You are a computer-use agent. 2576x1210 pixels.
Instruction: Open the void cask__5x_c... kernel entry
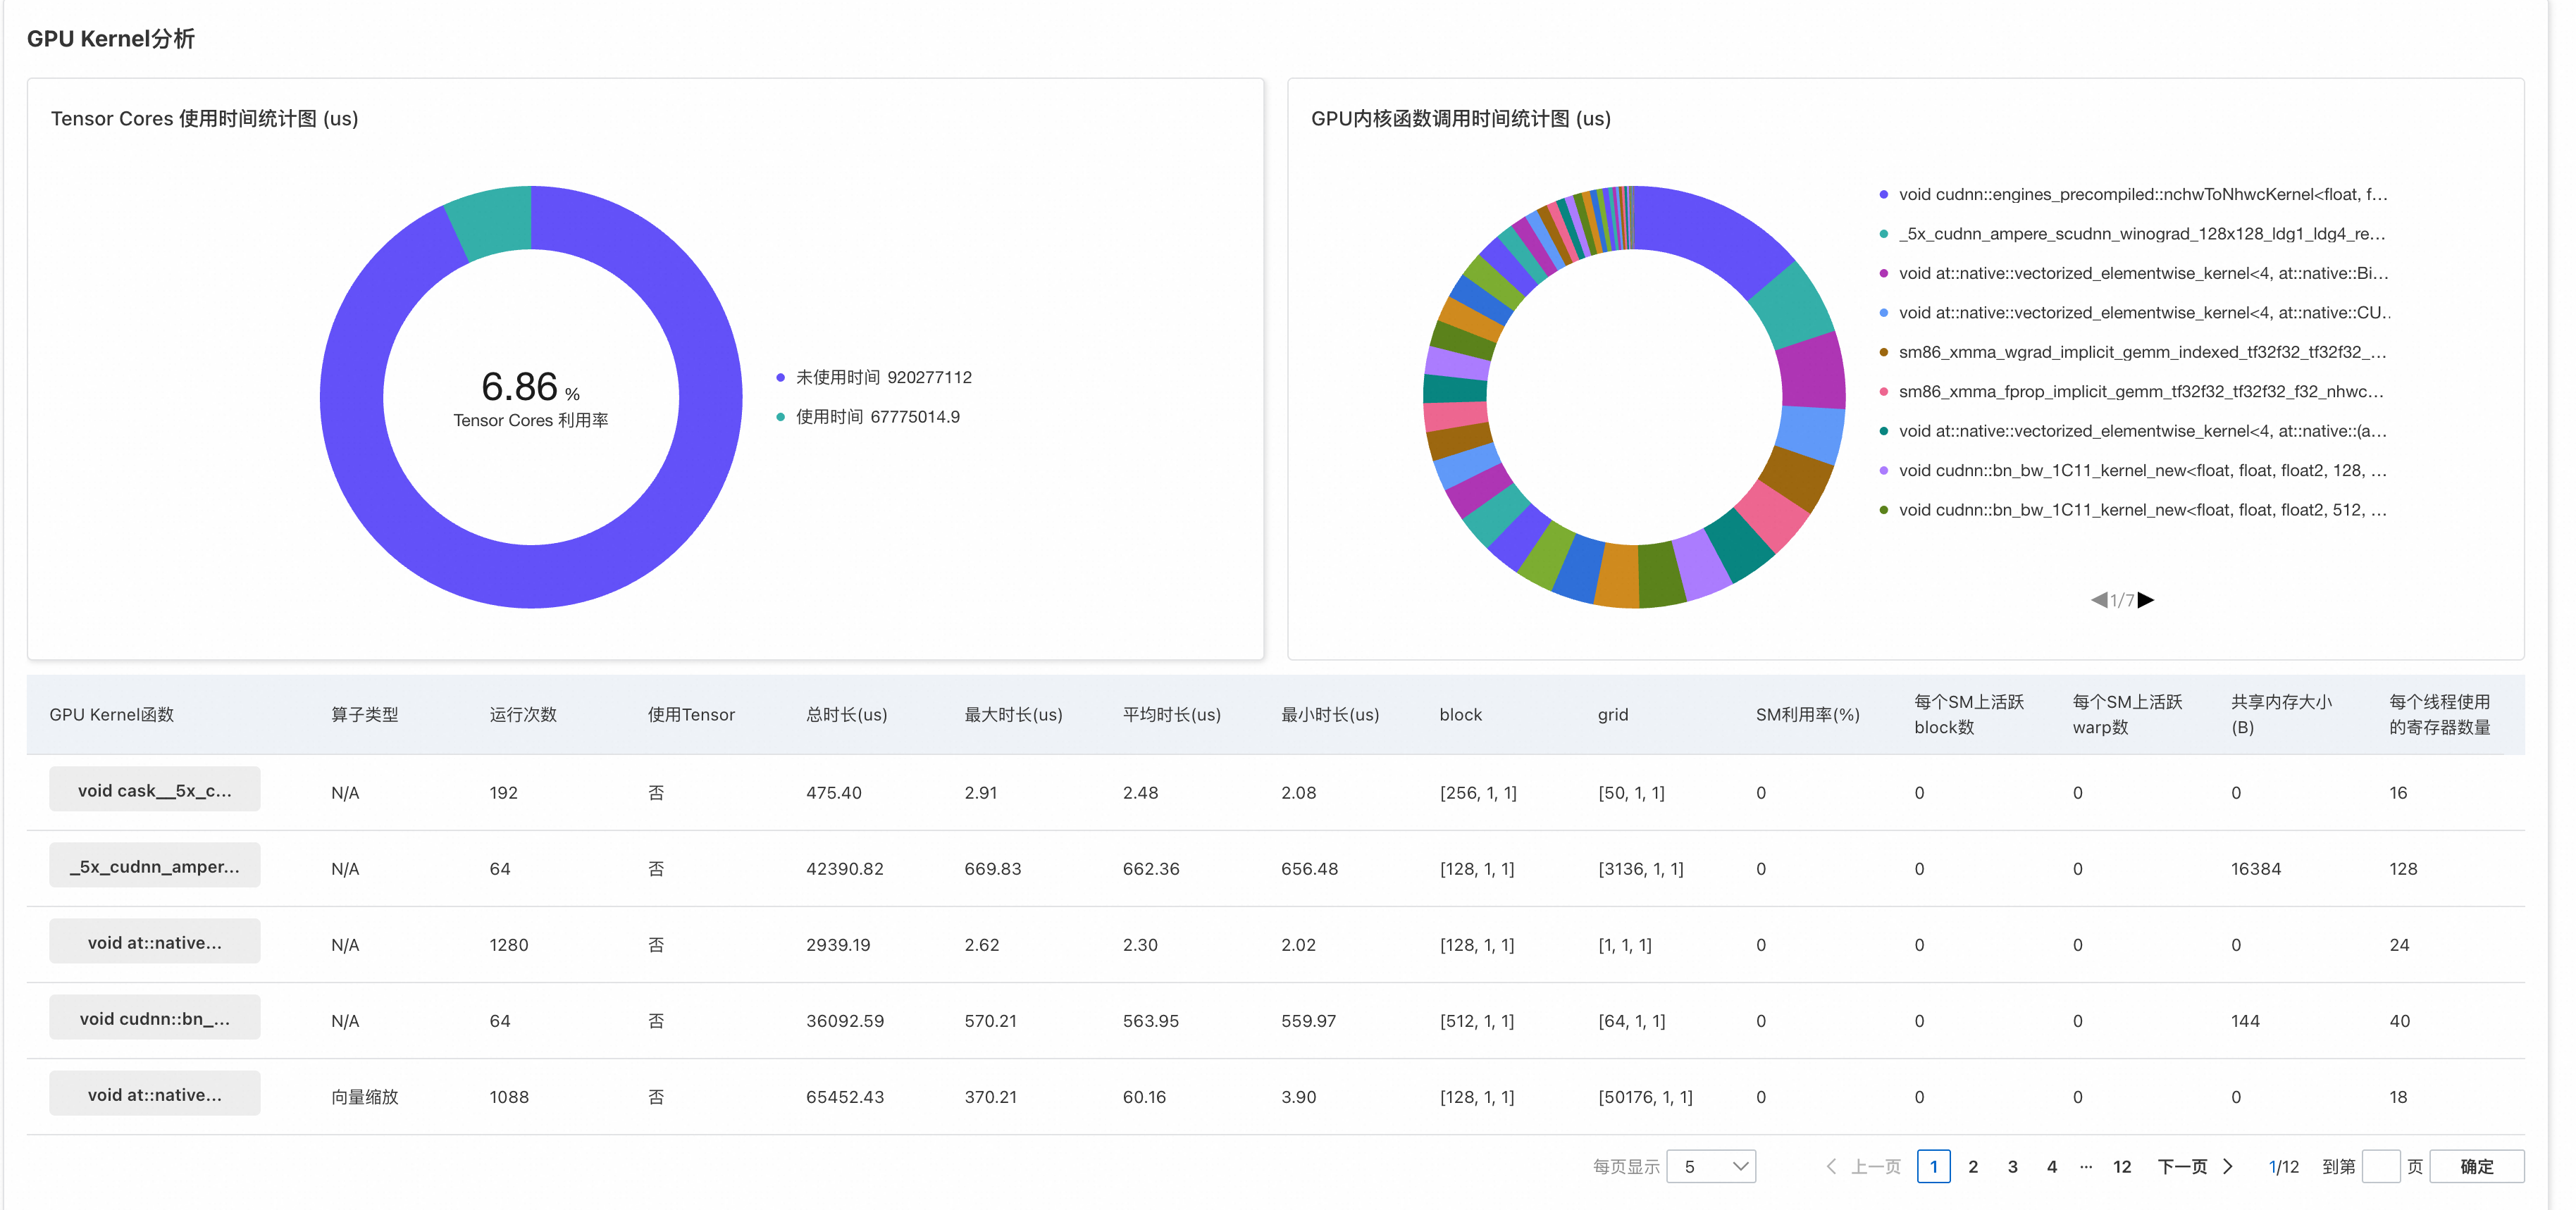155,790
